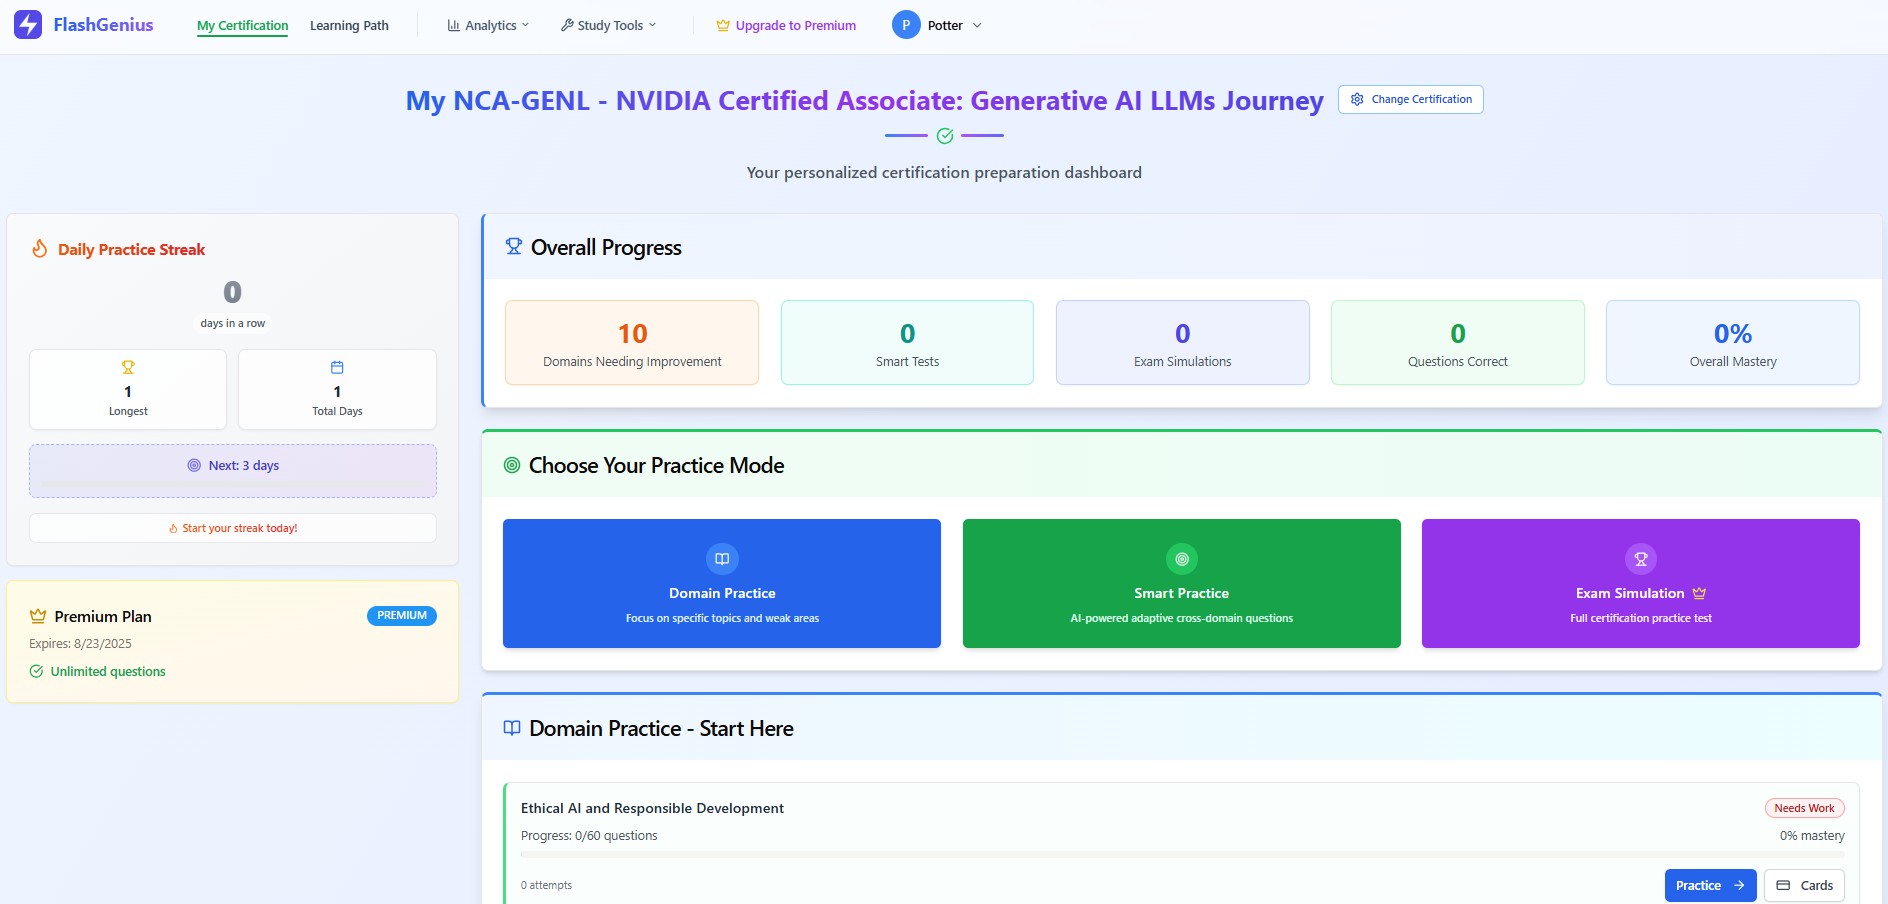
Task: Click the Potter avatar circle
Action: coord(906,25)
